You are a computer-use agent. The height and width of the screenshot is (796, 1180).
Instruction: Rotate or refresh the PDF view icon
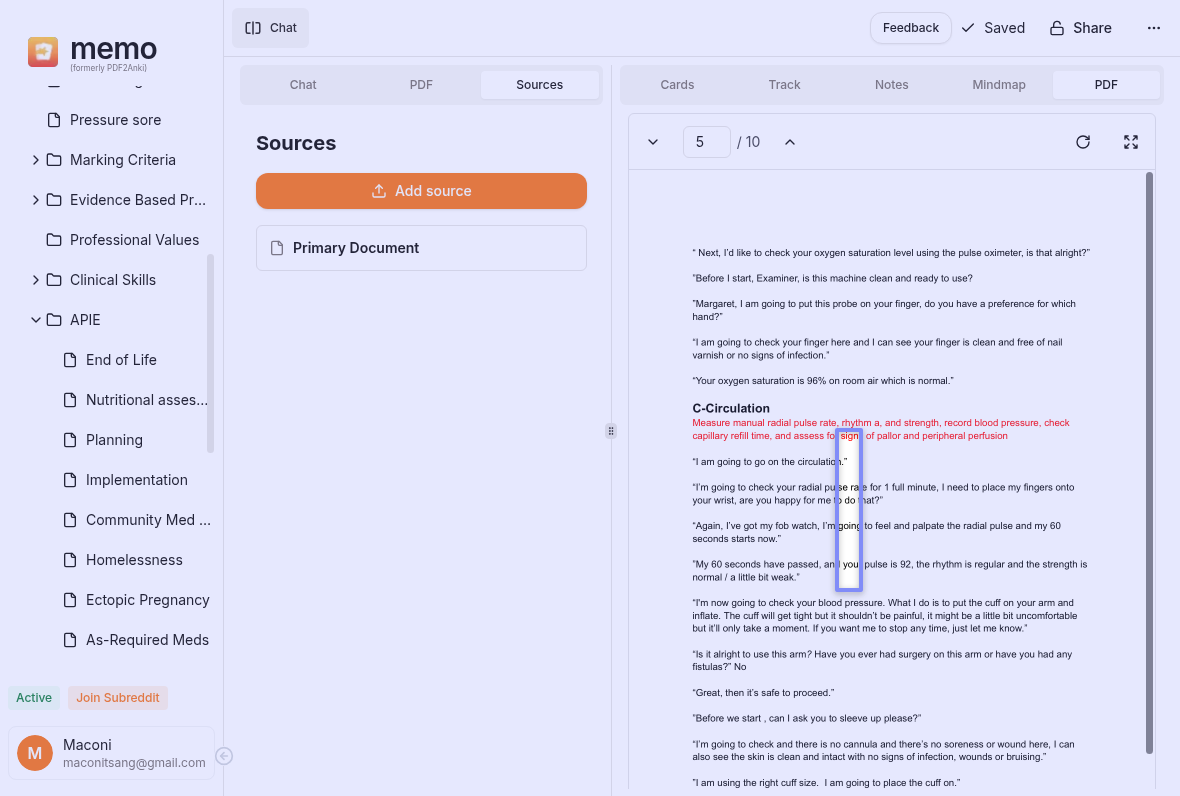click(1083, 142)
